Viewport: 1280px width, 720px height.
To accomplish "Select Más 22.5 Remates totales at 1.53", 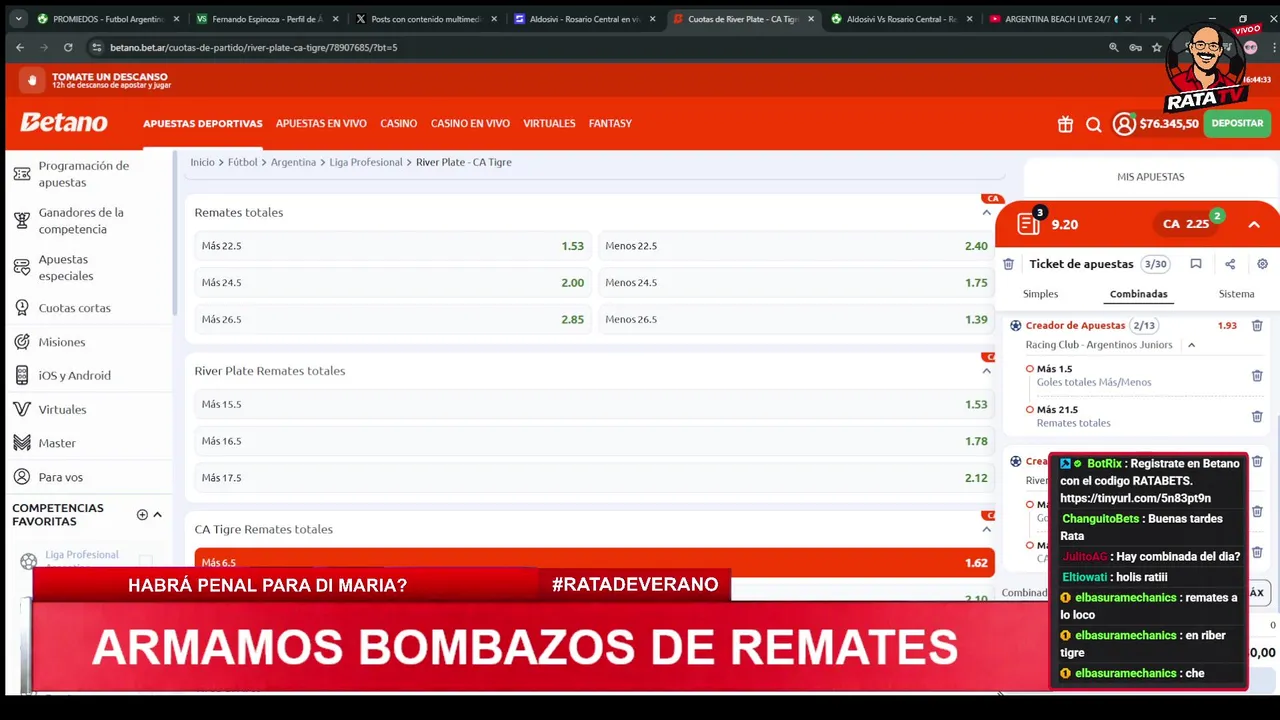I will (392, 246).
